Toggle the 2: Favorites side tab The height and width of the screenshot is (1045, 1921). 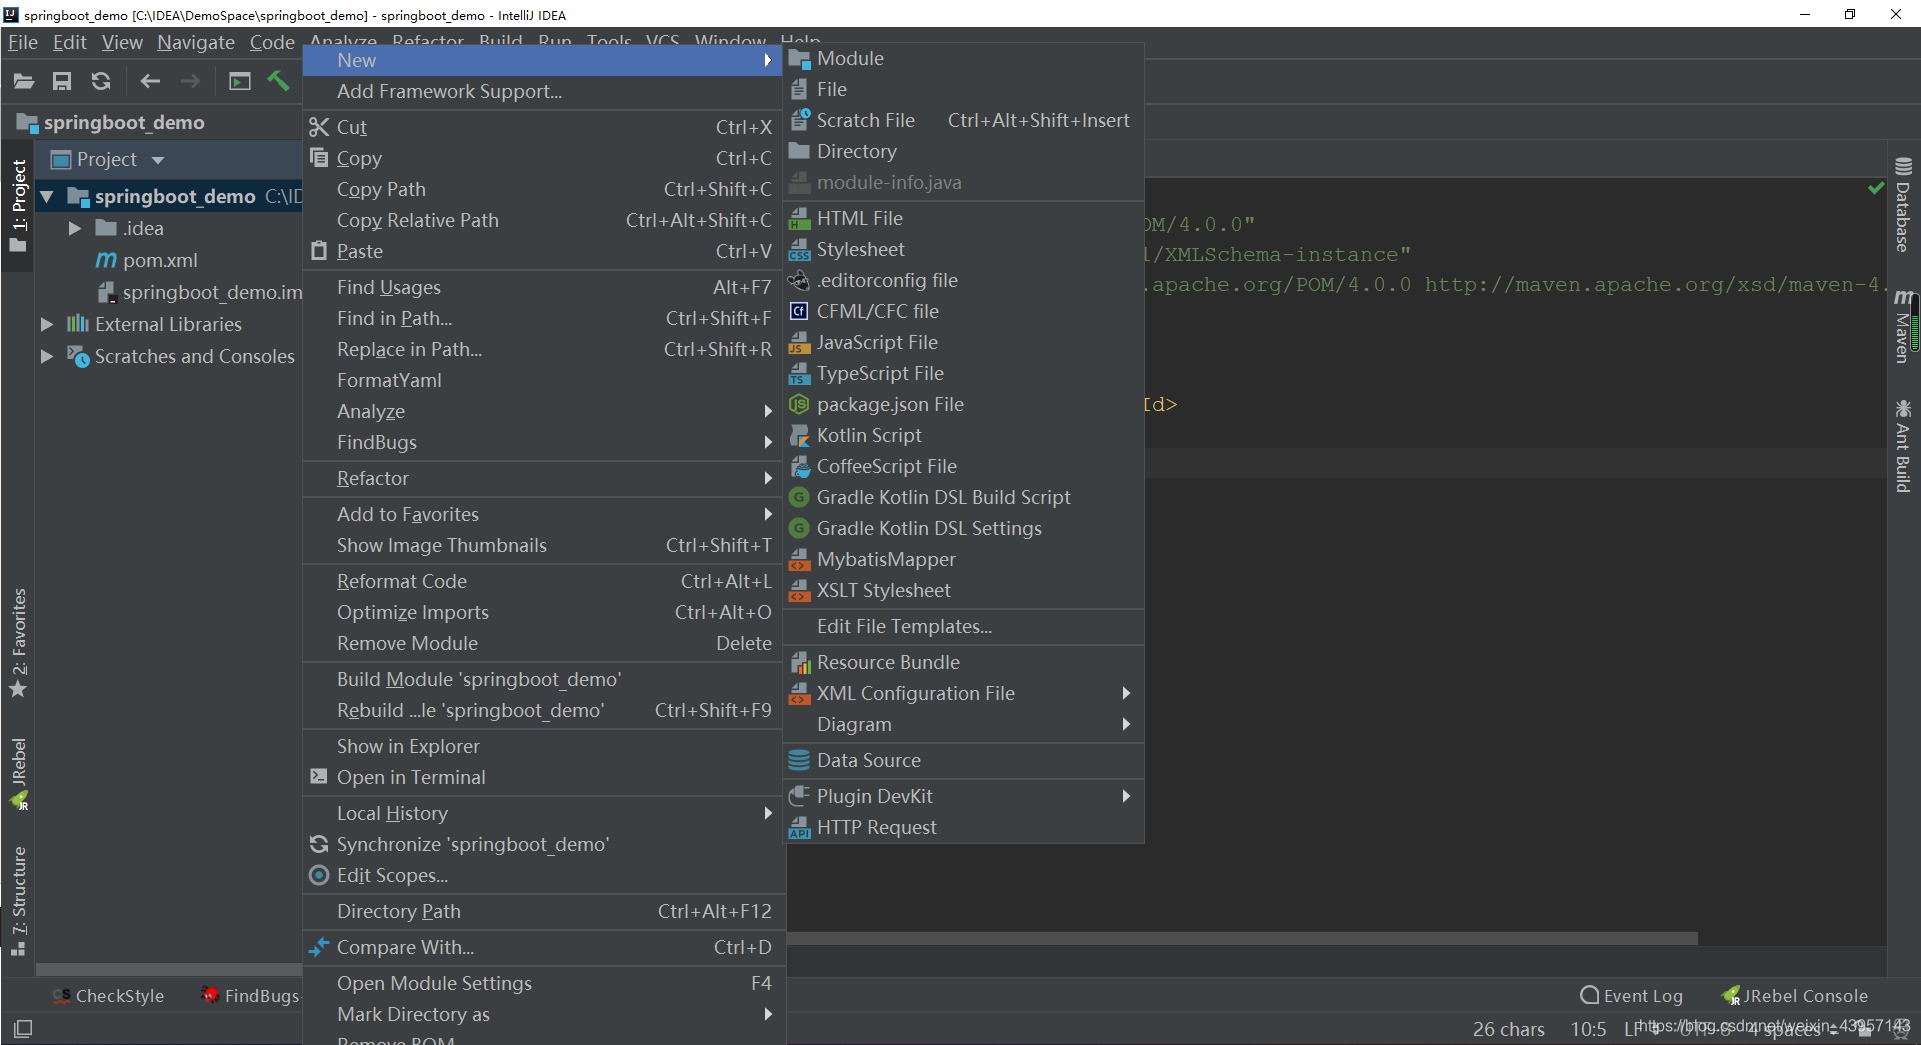point(19,643)
